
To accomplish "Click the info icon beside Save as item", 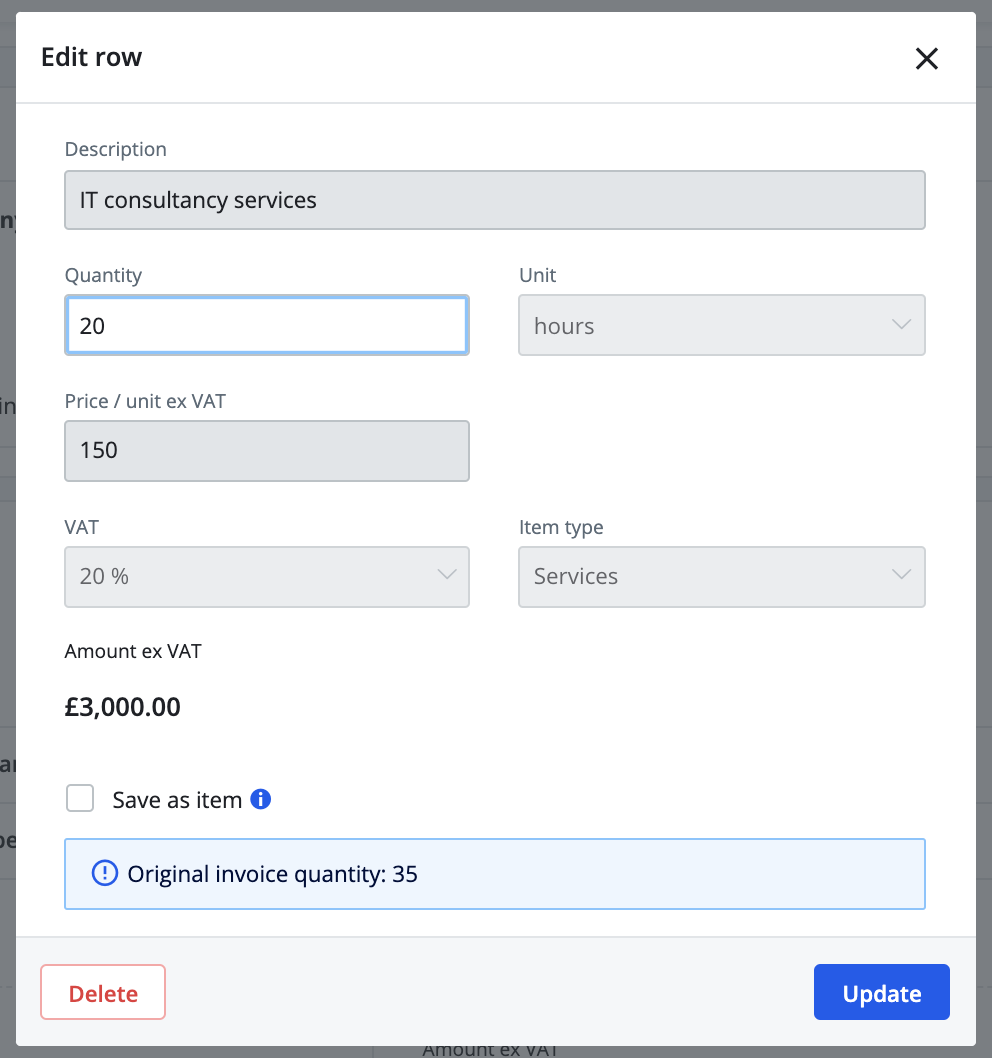I will coord(261,799).
